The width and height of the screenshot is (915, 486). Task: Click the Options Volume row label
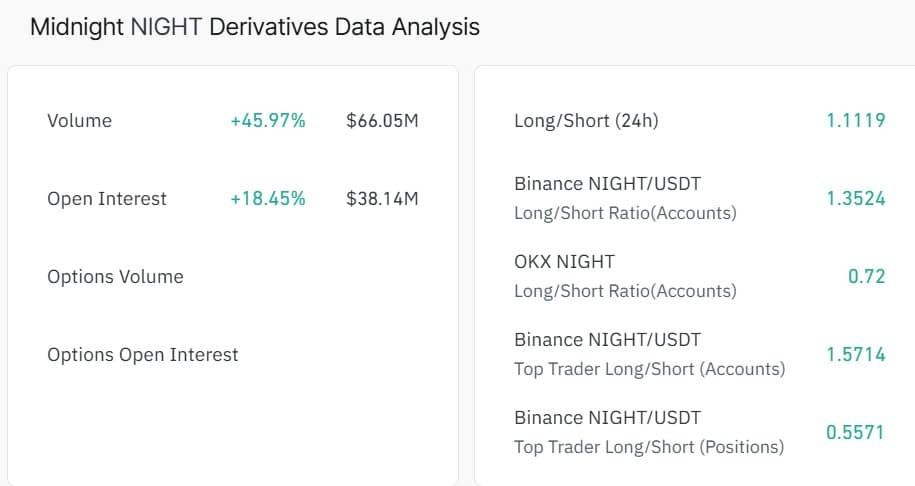click(115, 277)
